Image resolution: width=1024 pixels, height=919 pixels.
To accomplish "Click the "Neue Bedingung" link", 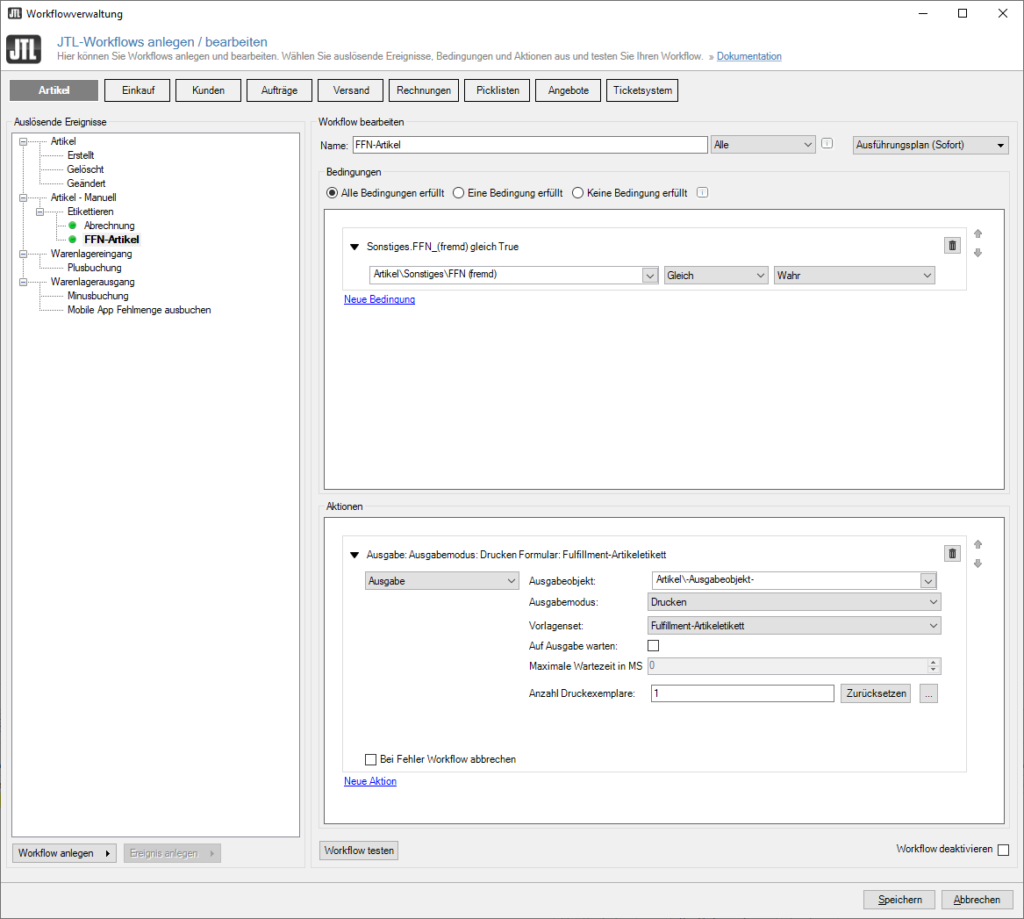I will 379,298.
